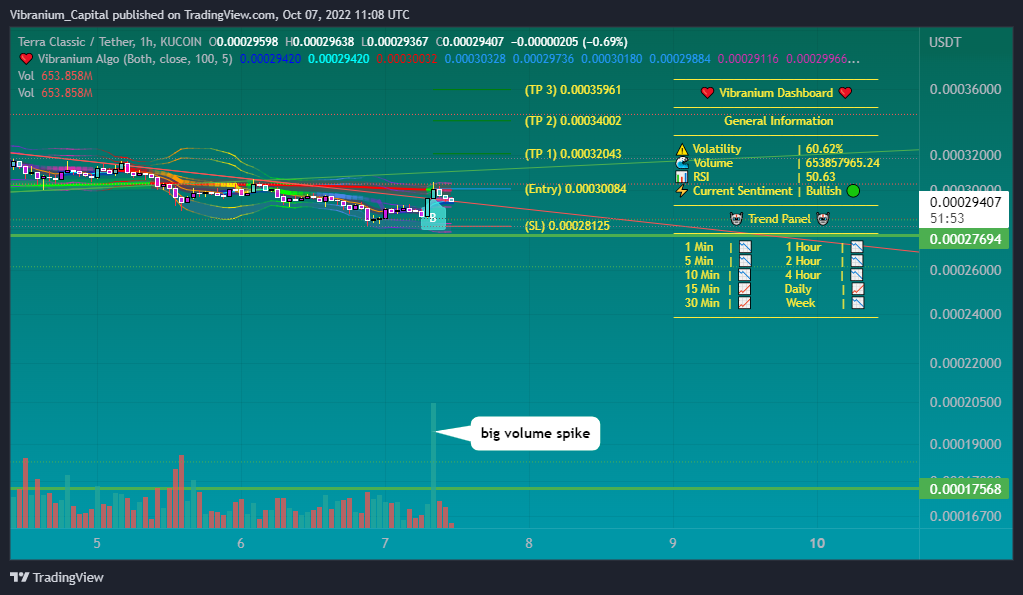1023x595 pixels.
Task: Click the tallest volume spike bar
Action: point(433,465)
